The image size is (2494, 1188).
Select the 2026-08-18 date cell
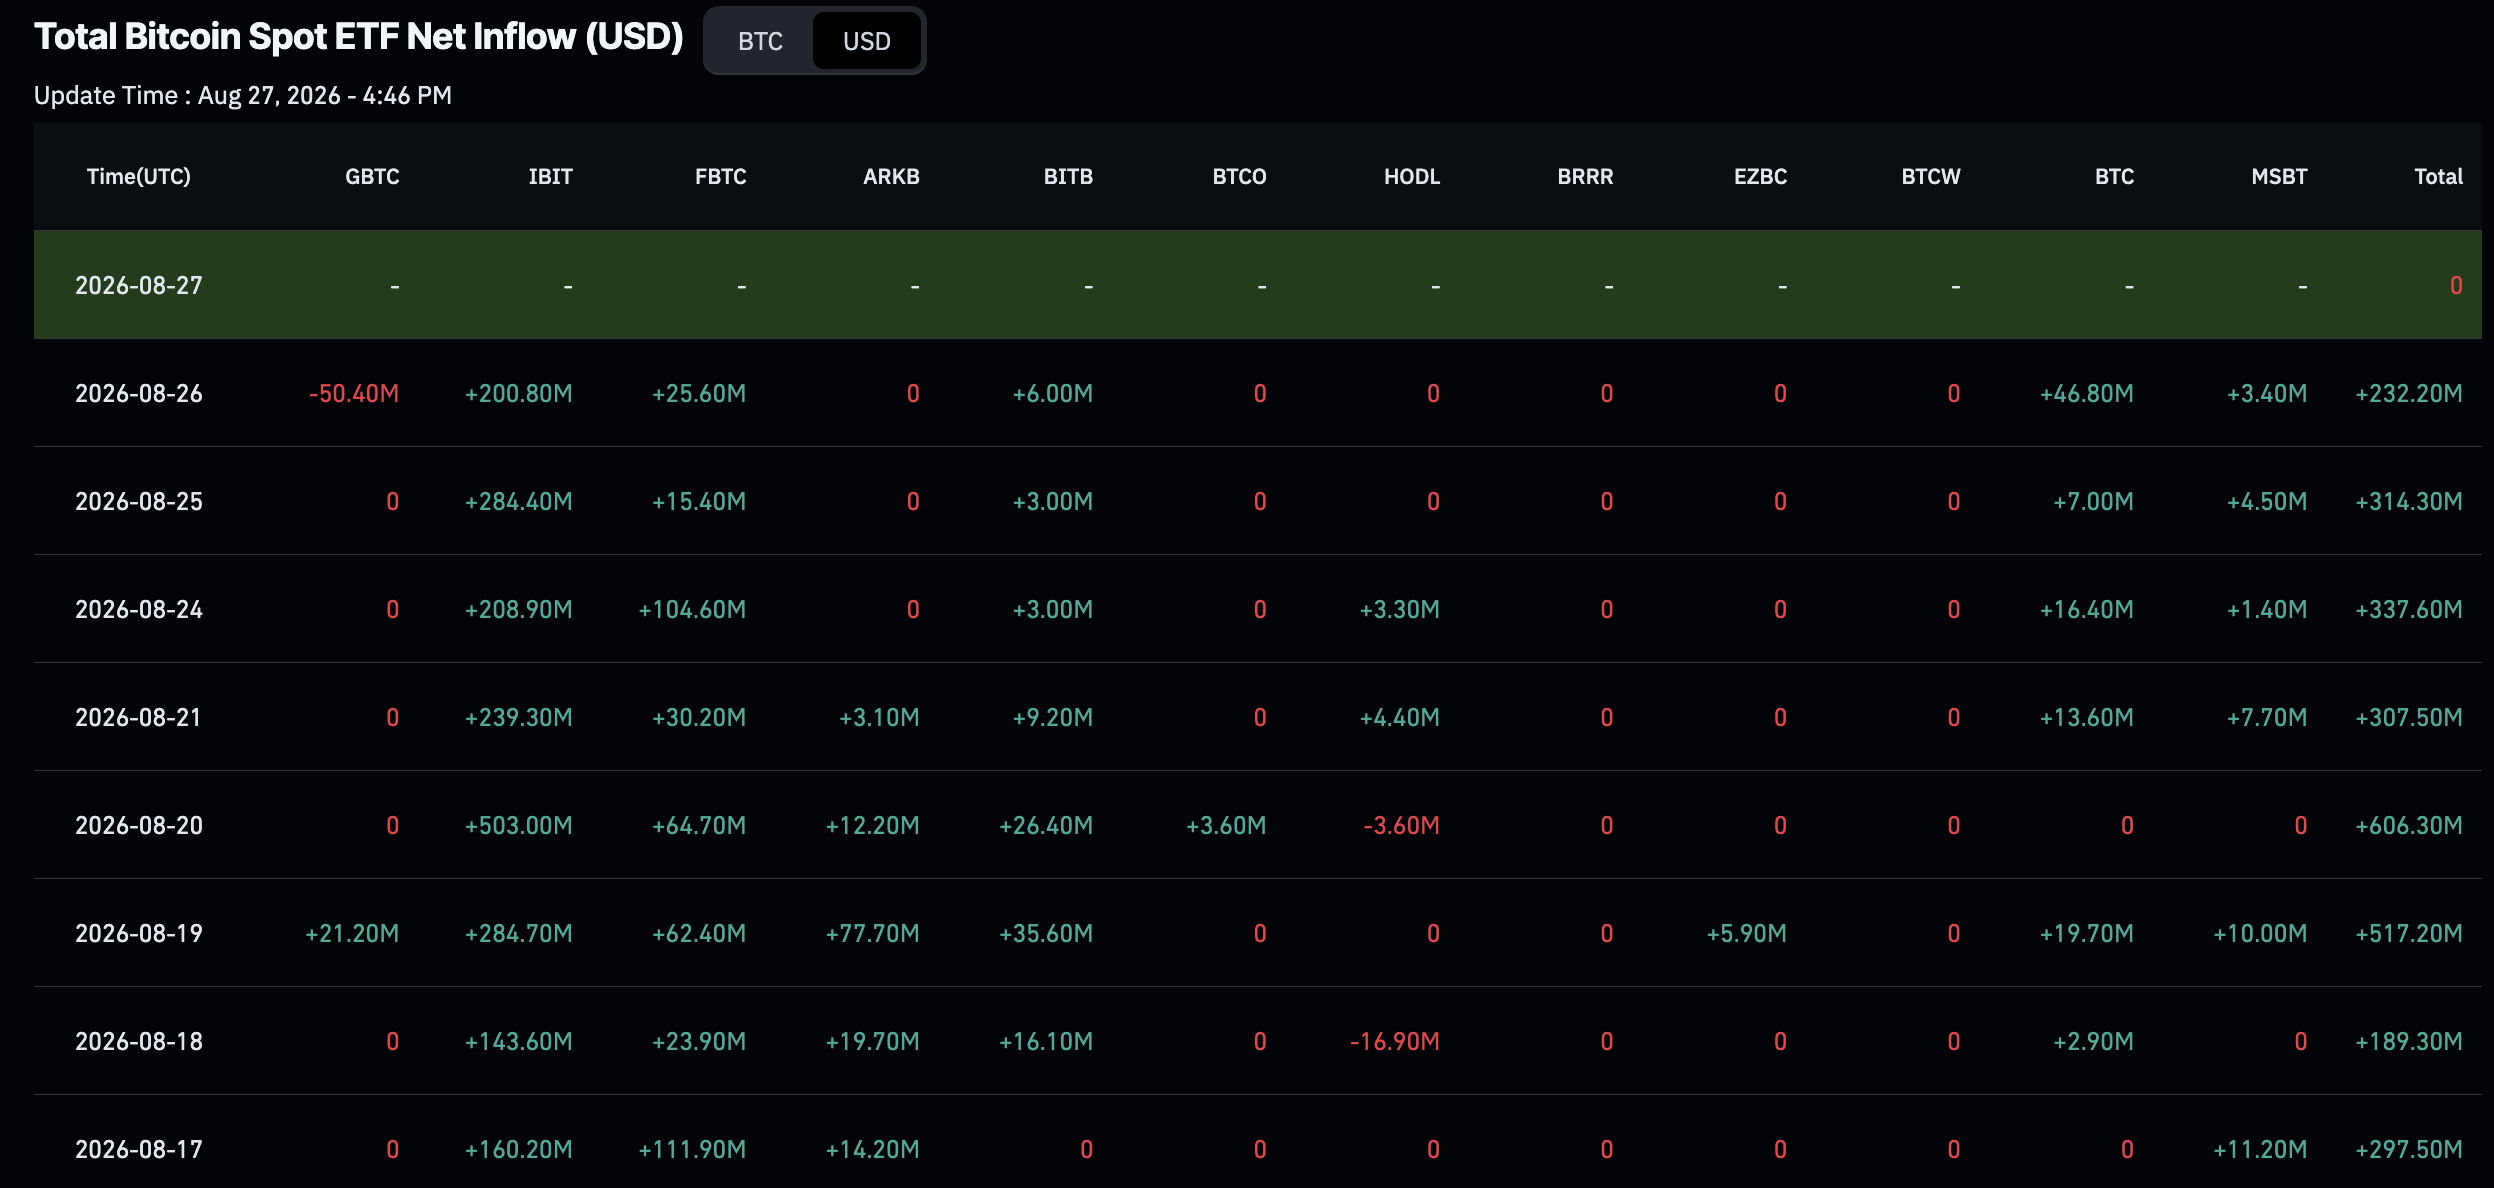pyautogui.click(x=139, y=1042)
